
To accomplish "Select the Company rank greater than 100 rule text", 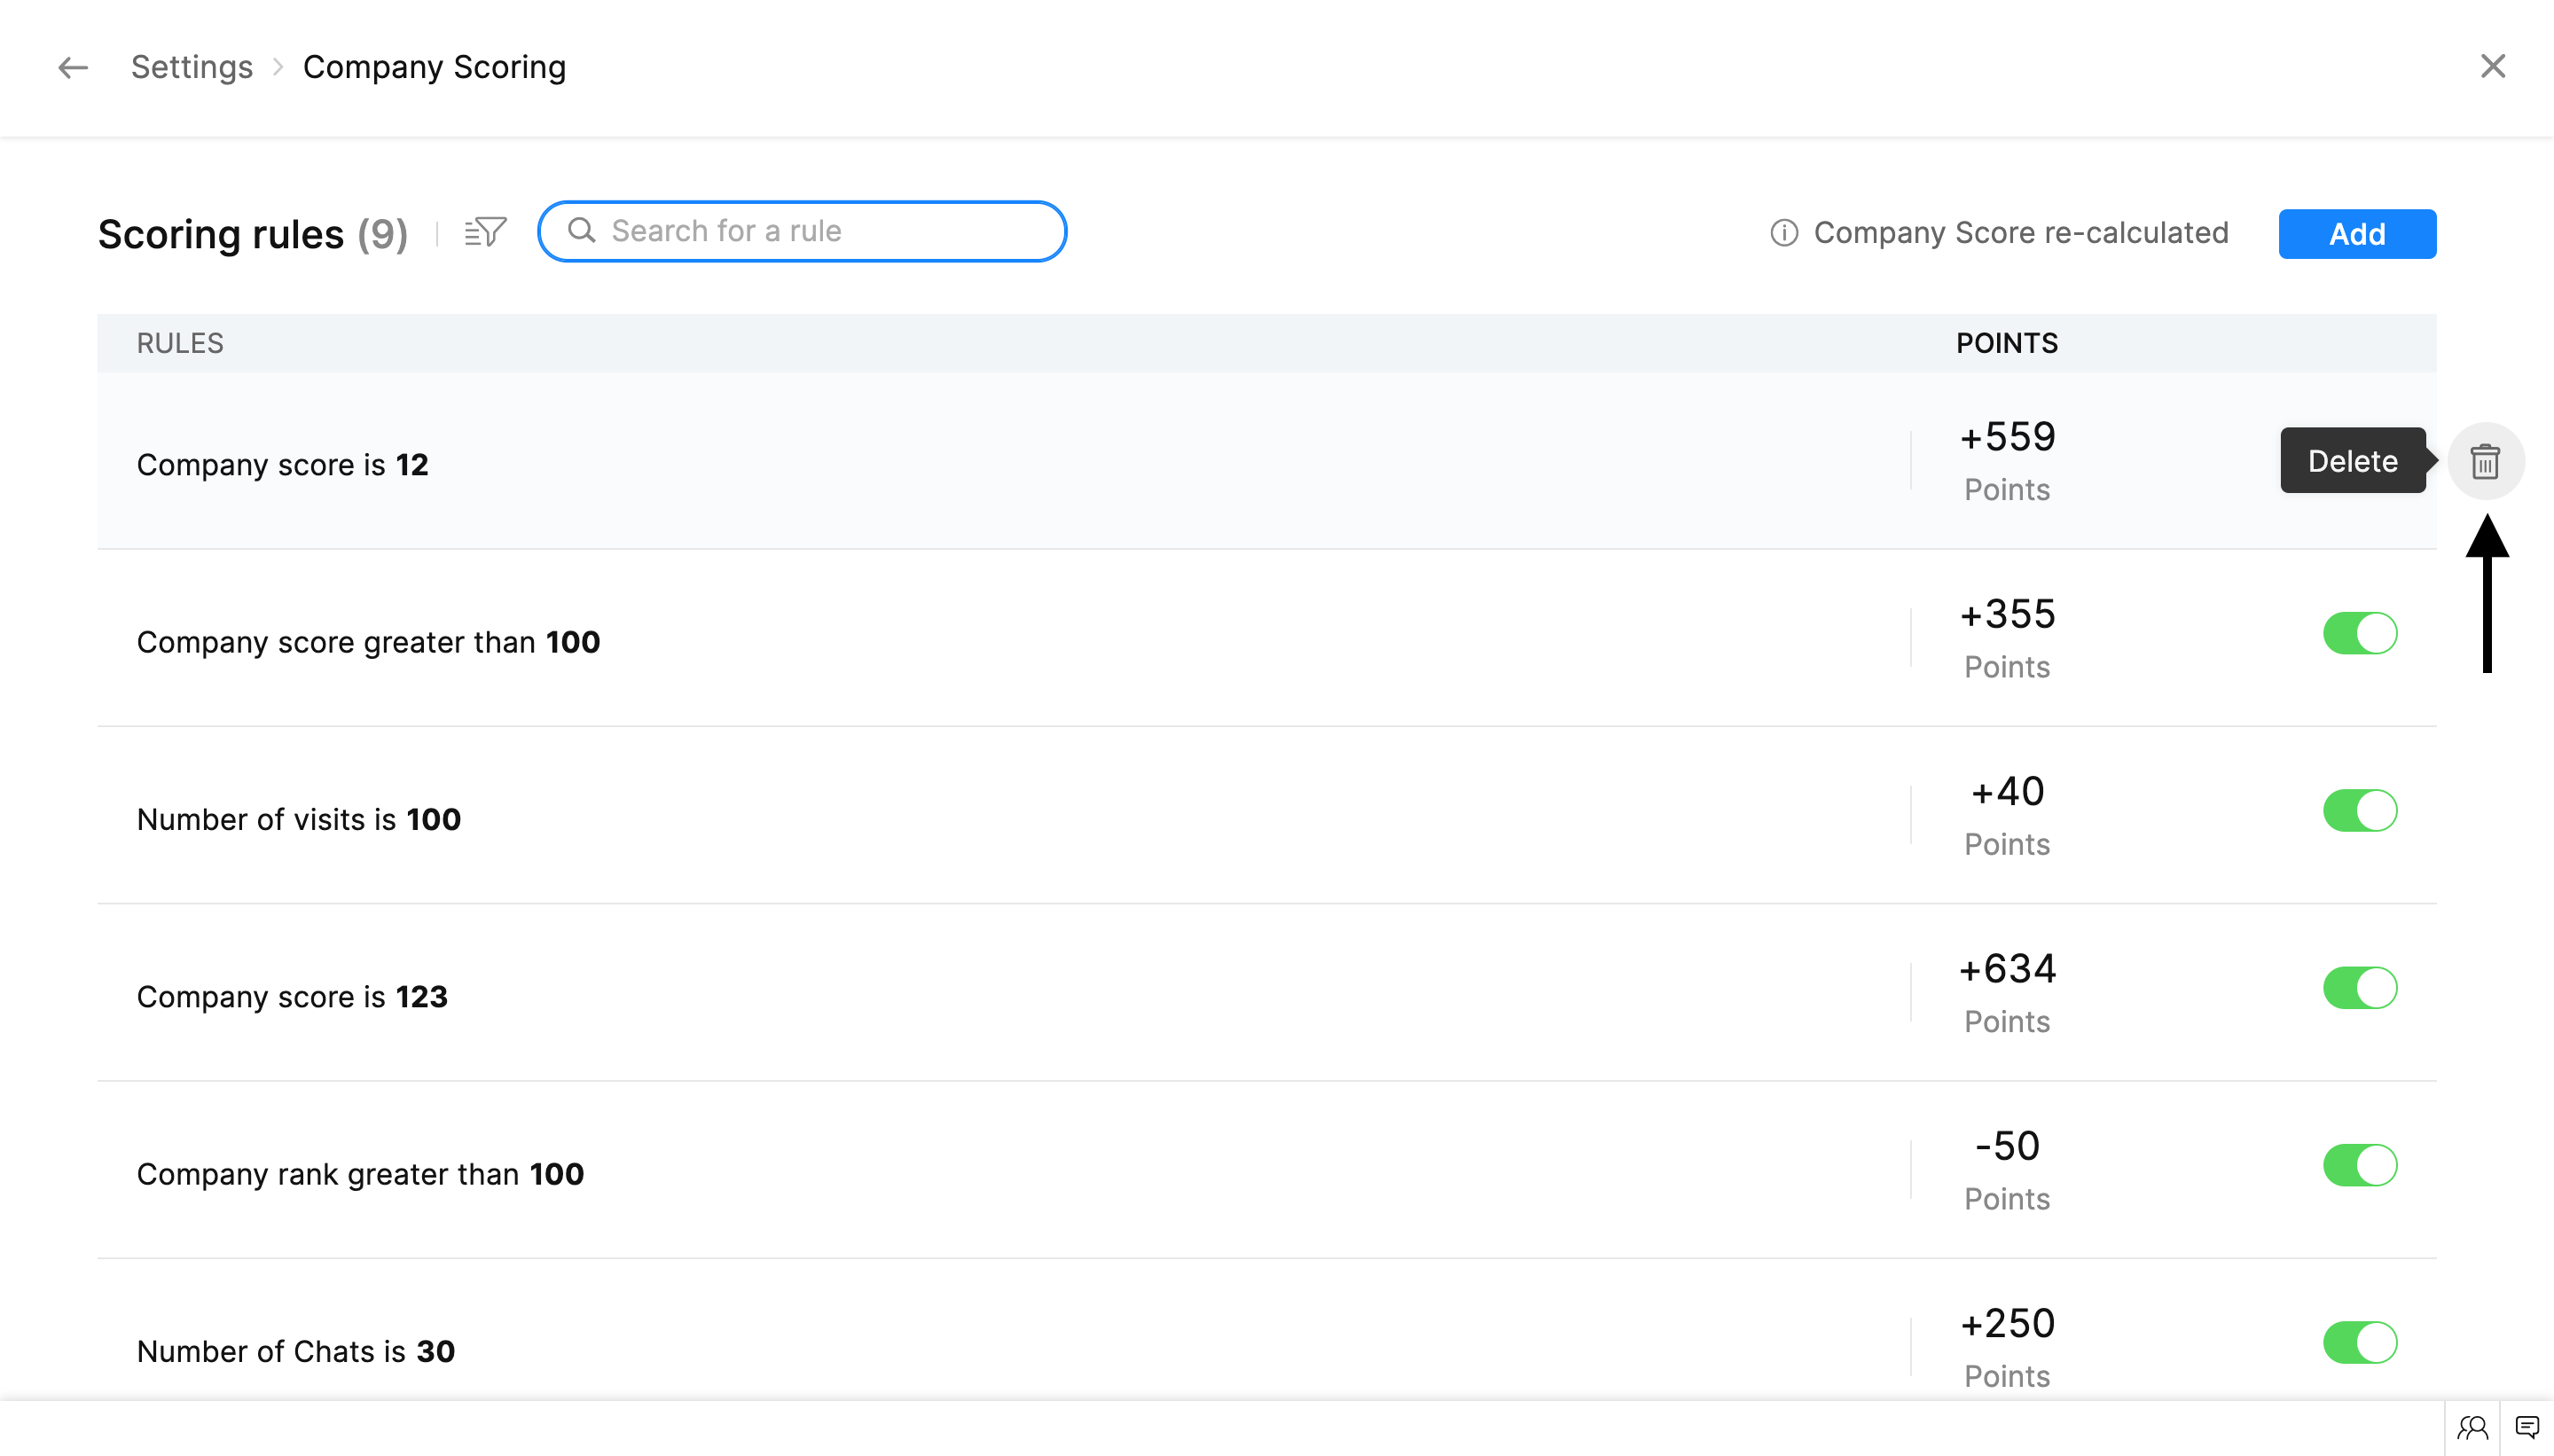I will [x=360, y=1174].
